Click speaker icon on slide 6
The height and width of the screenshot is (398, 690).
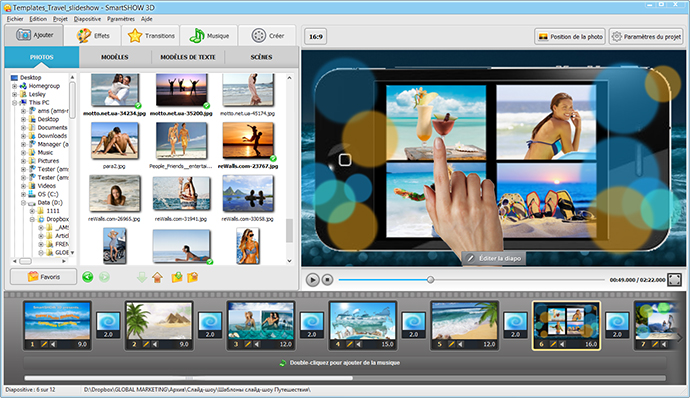click(x=562, y=344)
